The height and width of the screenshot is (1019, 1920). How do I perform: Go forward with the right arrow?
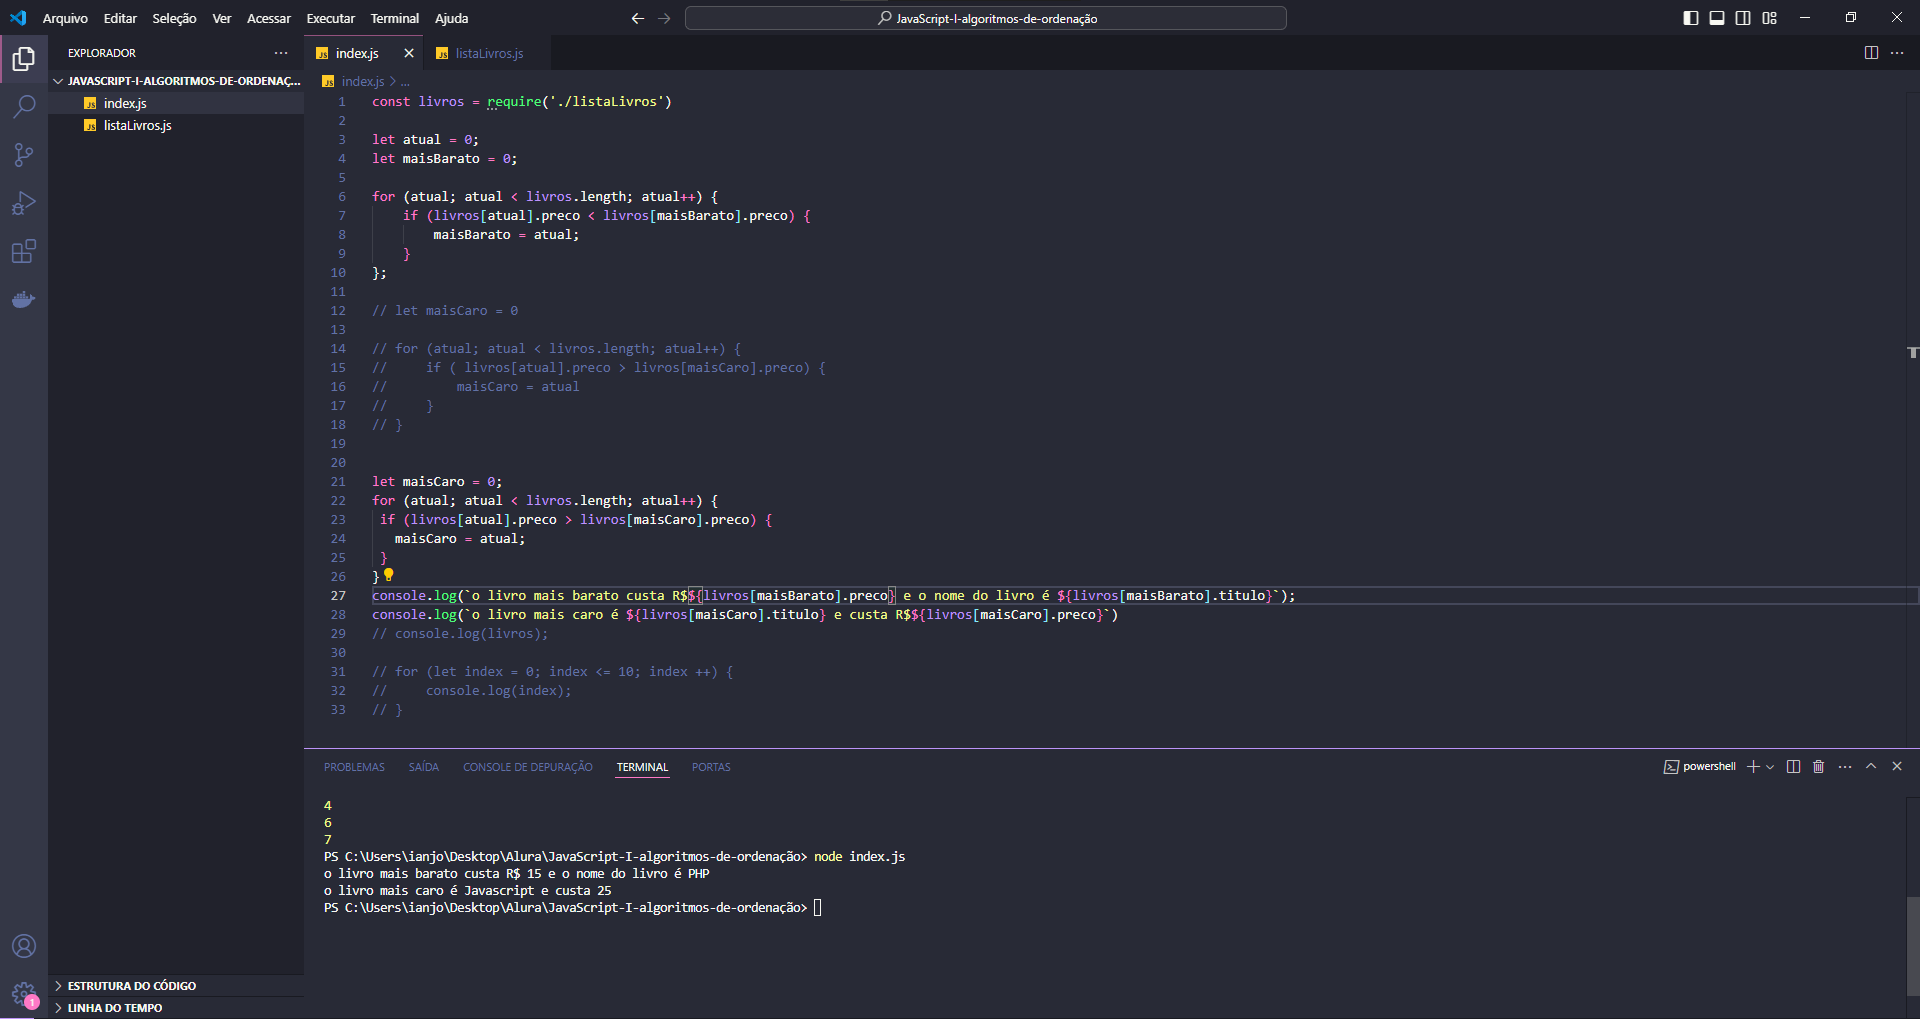(664, 18)
